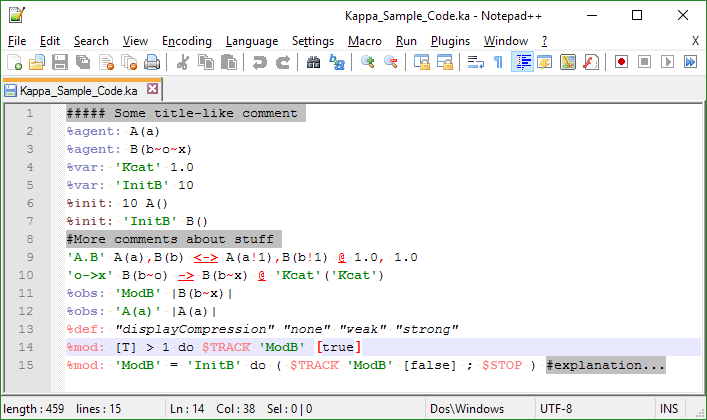707x420 pixels.
Task: Click the $STOP keyword on line 15
Action: (502, 365)
